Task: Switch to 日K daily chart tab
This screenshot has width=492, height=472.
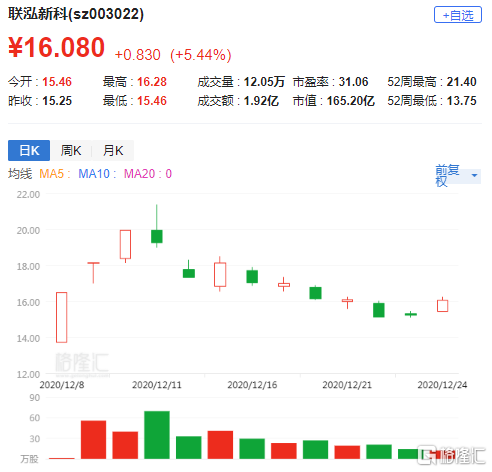Action: click(x=29, y=151)
